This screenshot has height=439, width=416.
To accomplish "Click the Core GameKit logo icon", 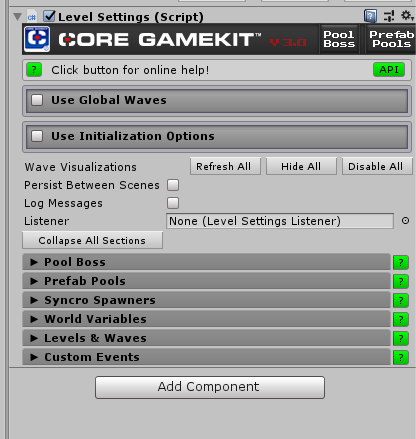I will tap(37, 39).
